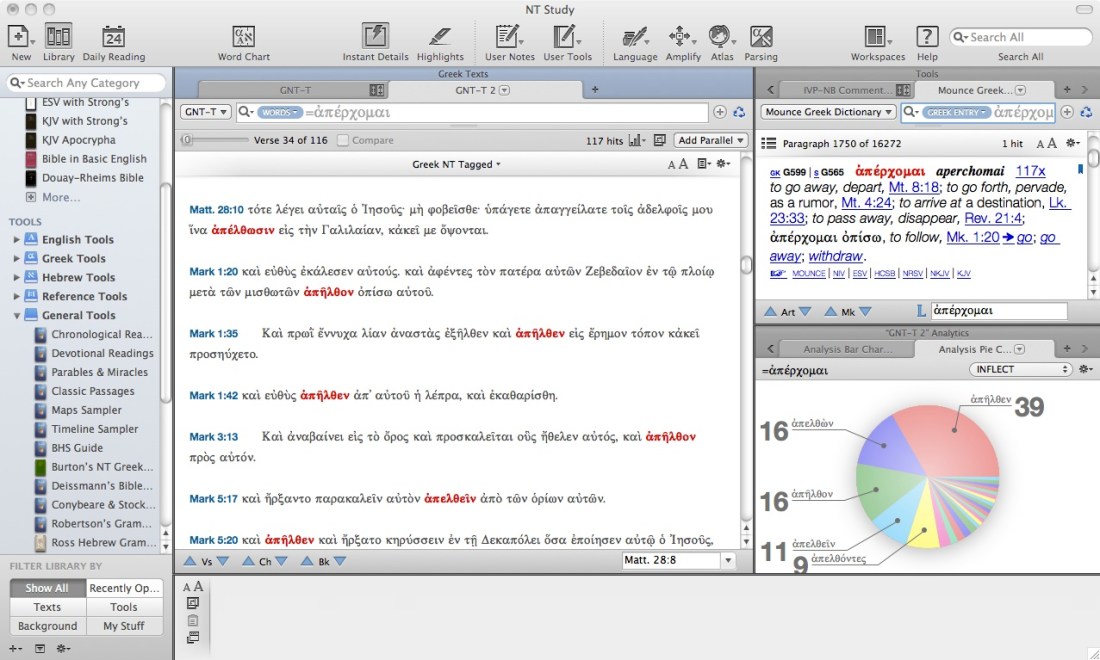This screenshot has width=1100, height=660.
Task: Open the Parsing tool
Action: pyautogui.click(x=761, y=37)
